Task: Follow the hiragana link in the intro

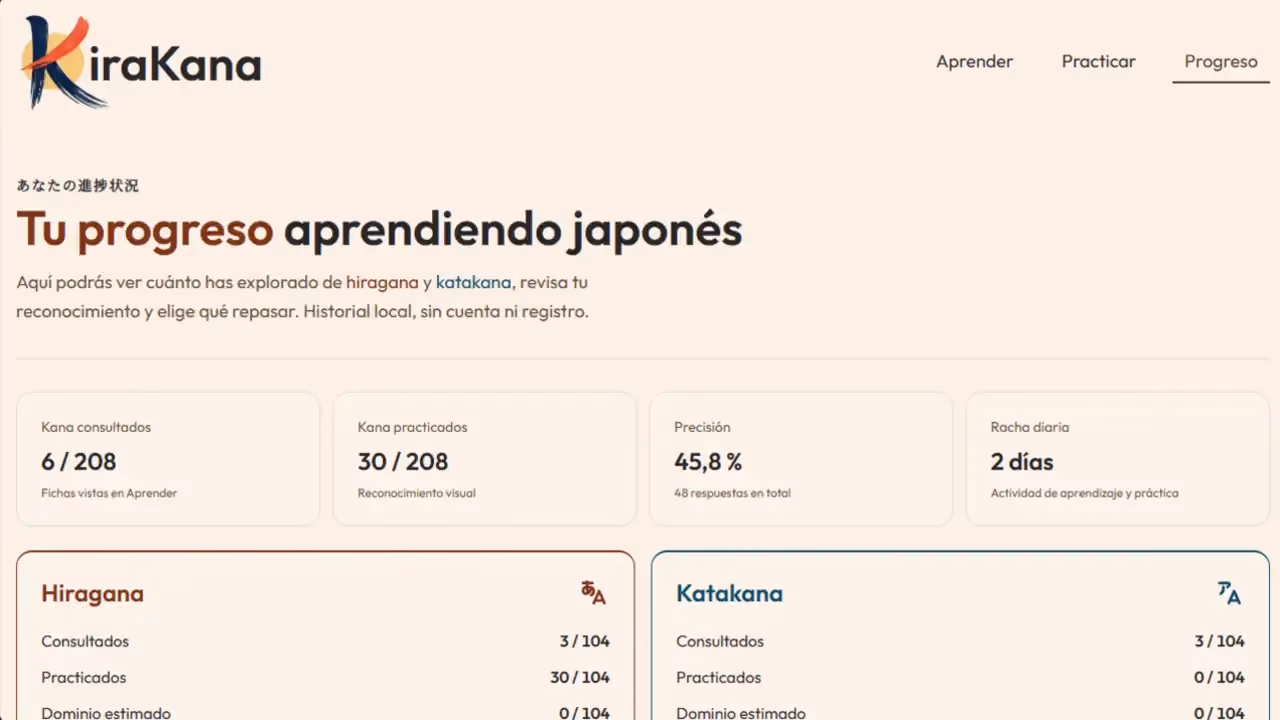Action: click(x=382, y=282)
